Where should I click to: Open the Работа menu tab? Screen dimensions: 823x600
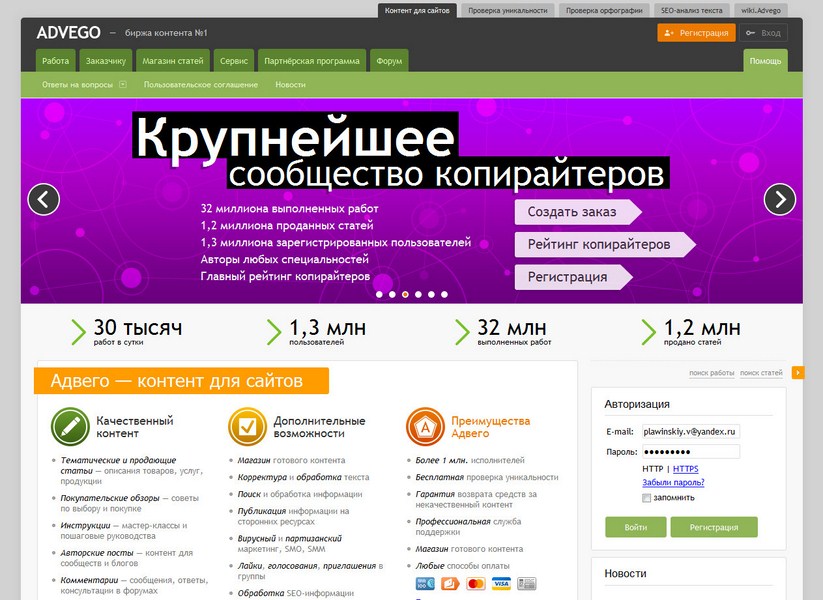[x=56, y=60]
